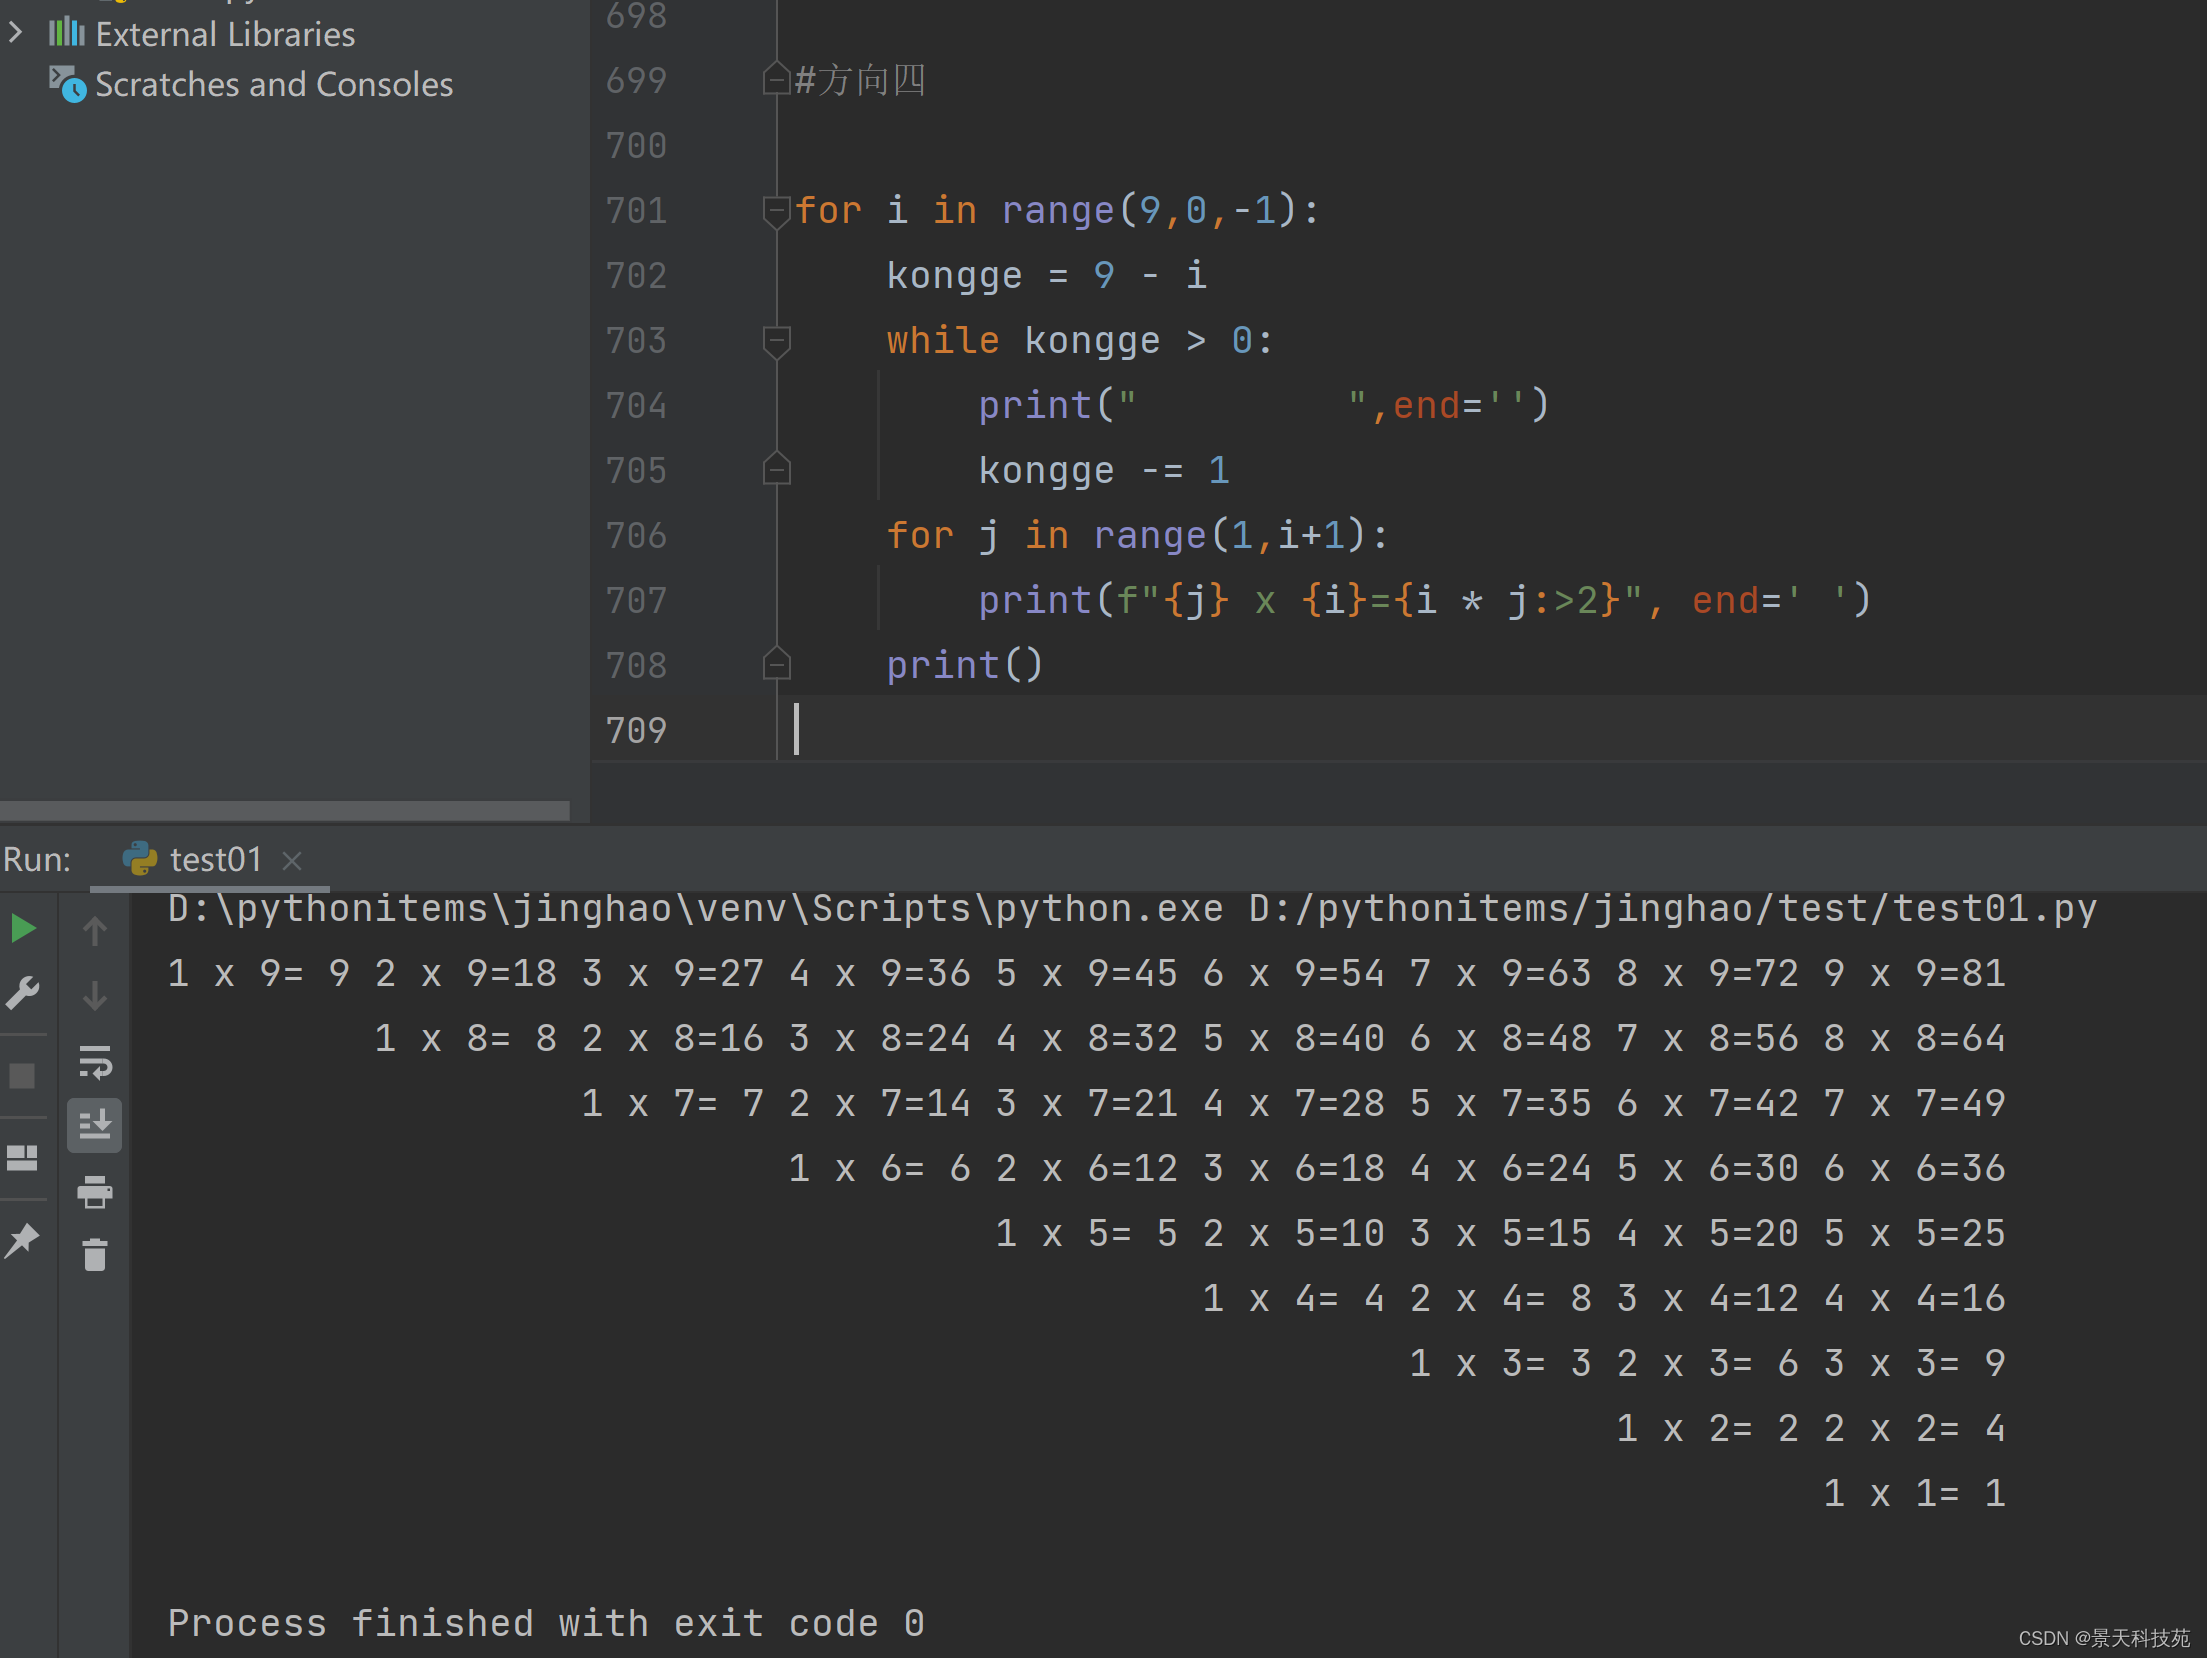Viewport: 2207px width, 1658px height.
Task: Click 'Process finished with exit code 0' text
Action: tap(546, 1623)
